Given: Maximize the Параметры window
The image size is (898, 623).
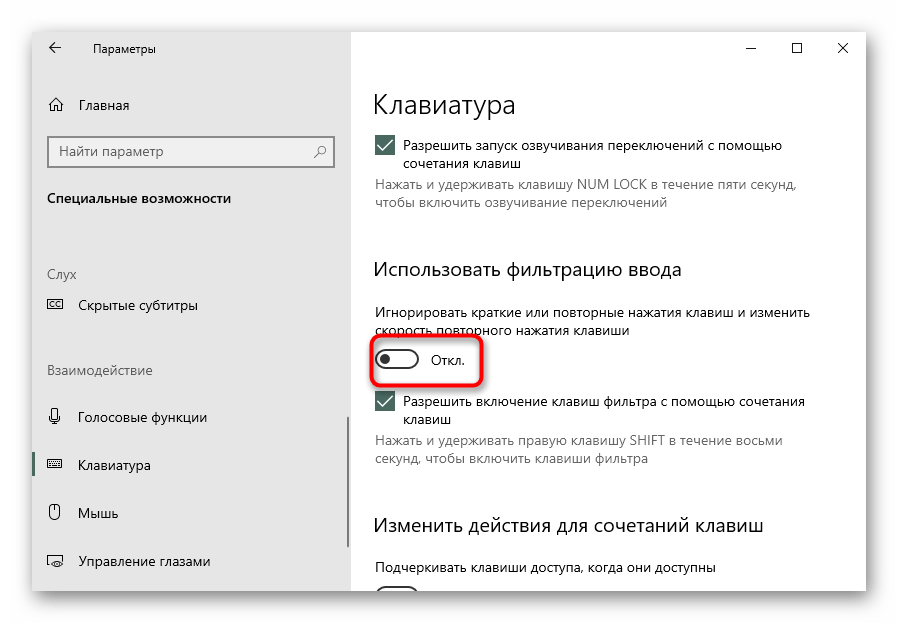Looking at the screenshot, I should [x=796, y=48].
